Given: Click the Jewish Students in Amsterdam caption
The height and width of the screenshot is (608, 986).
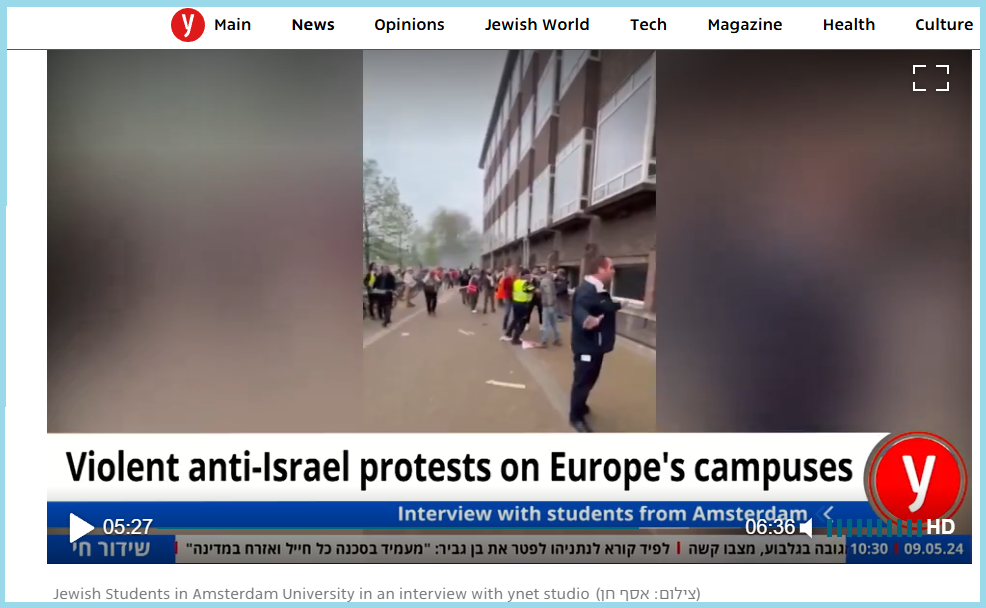Looking at the screenshot, I should (377, 594).
